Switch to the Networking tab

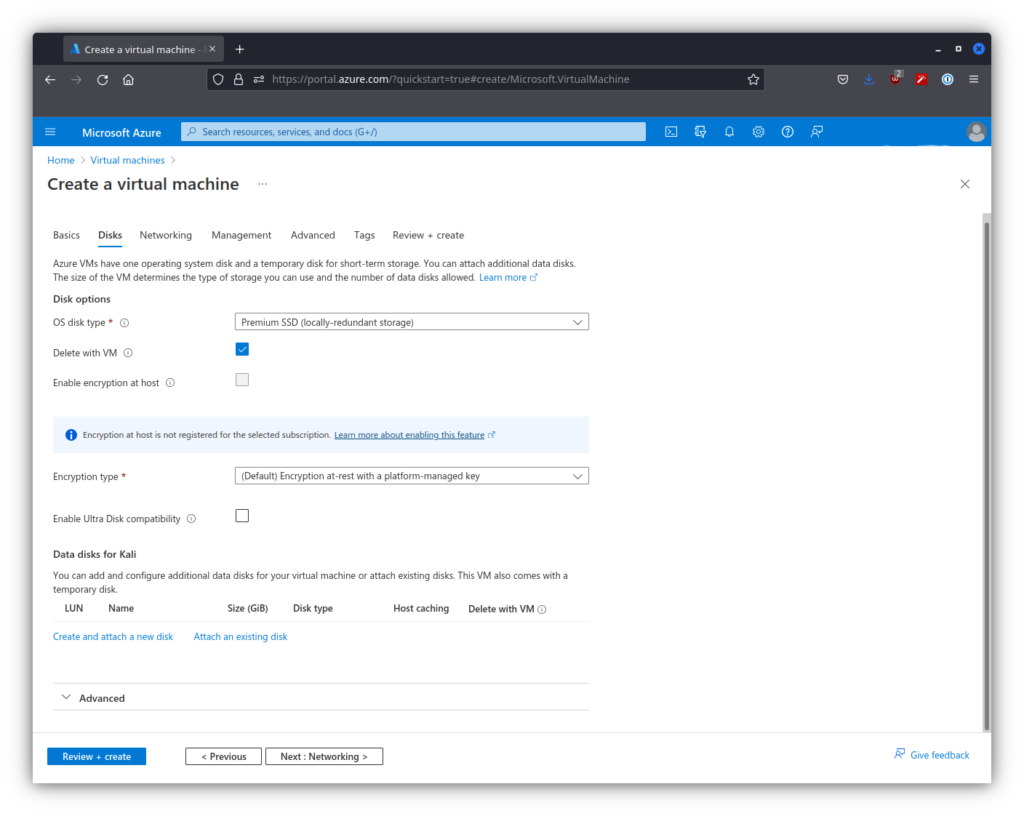165,235
